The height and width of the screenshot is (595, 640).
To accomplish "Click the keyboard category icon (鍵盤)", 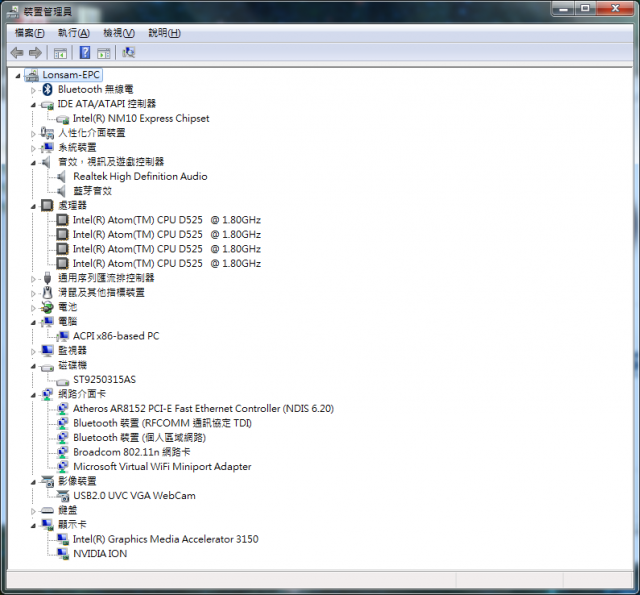I will pyautogui.click(x=47, y=511).
